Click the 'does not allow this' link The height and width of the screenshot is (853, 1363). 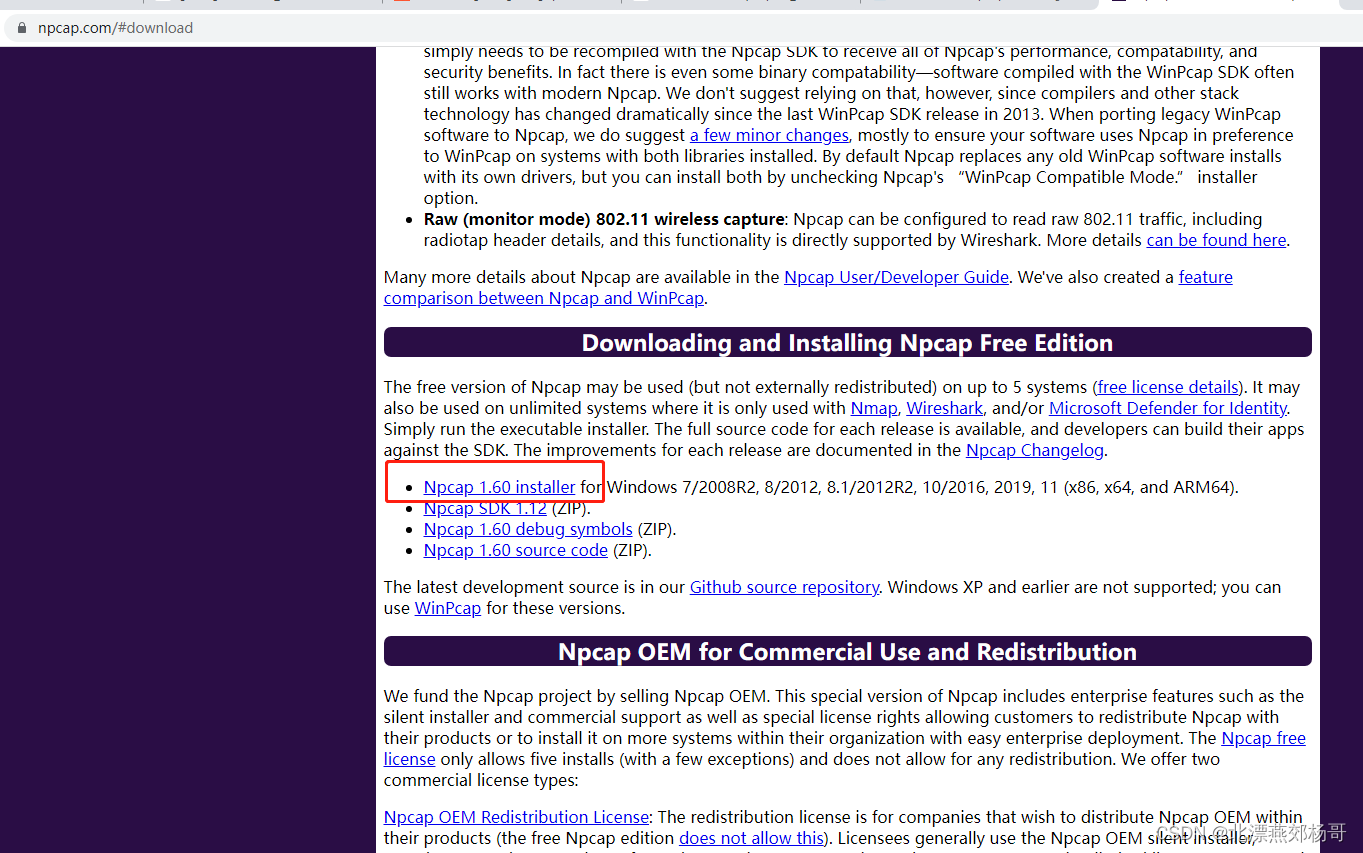click(x=752, y=838)
